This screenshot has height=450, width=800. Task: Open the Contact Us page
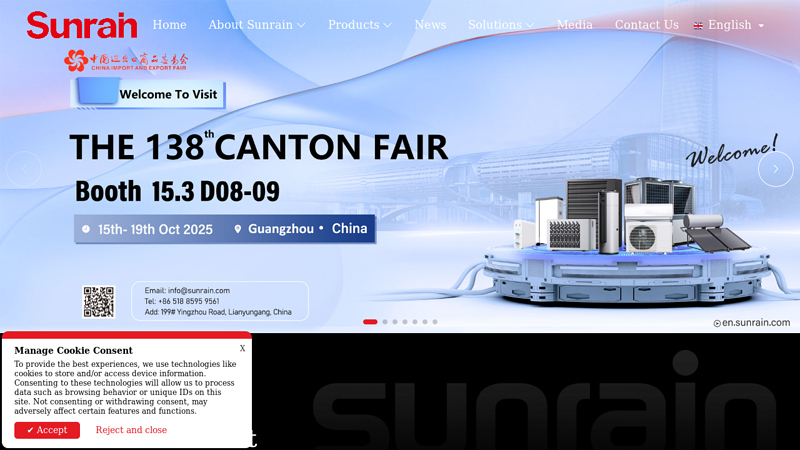click(x=646, y=25)
